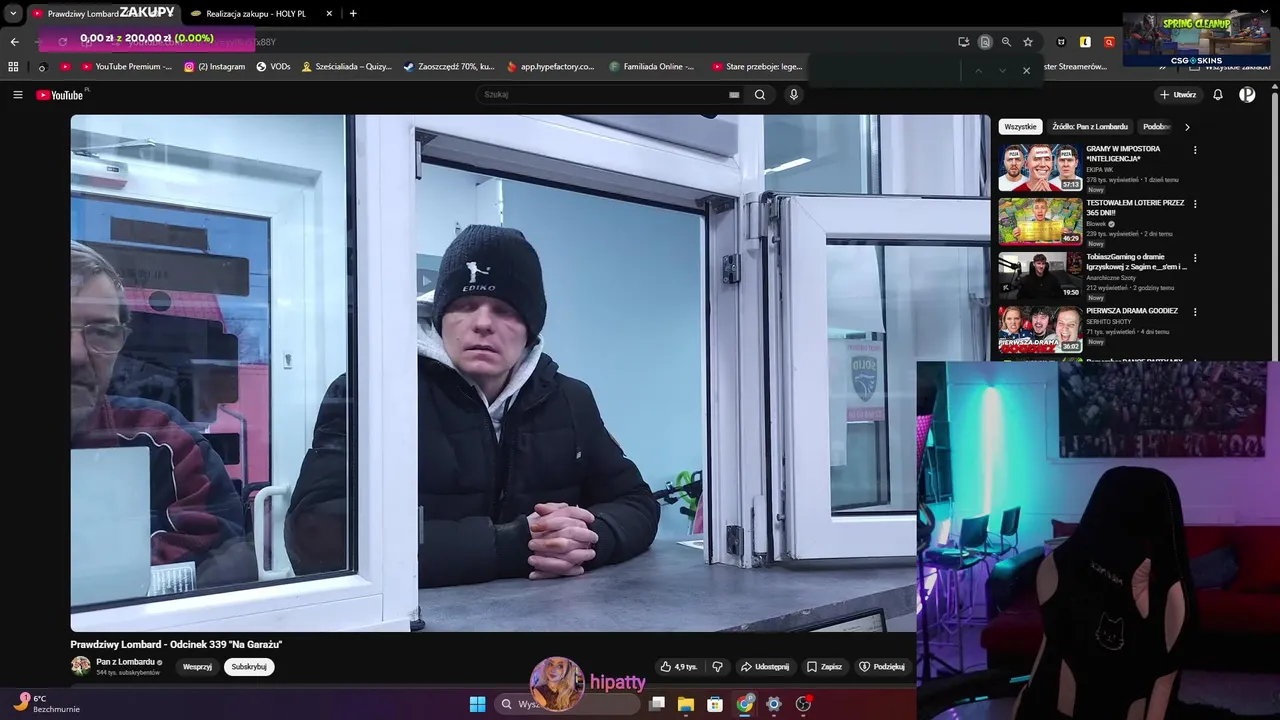Subscribe via the Subskrybuj button
The image size is (1280, 720).
(x=249, y=667)
